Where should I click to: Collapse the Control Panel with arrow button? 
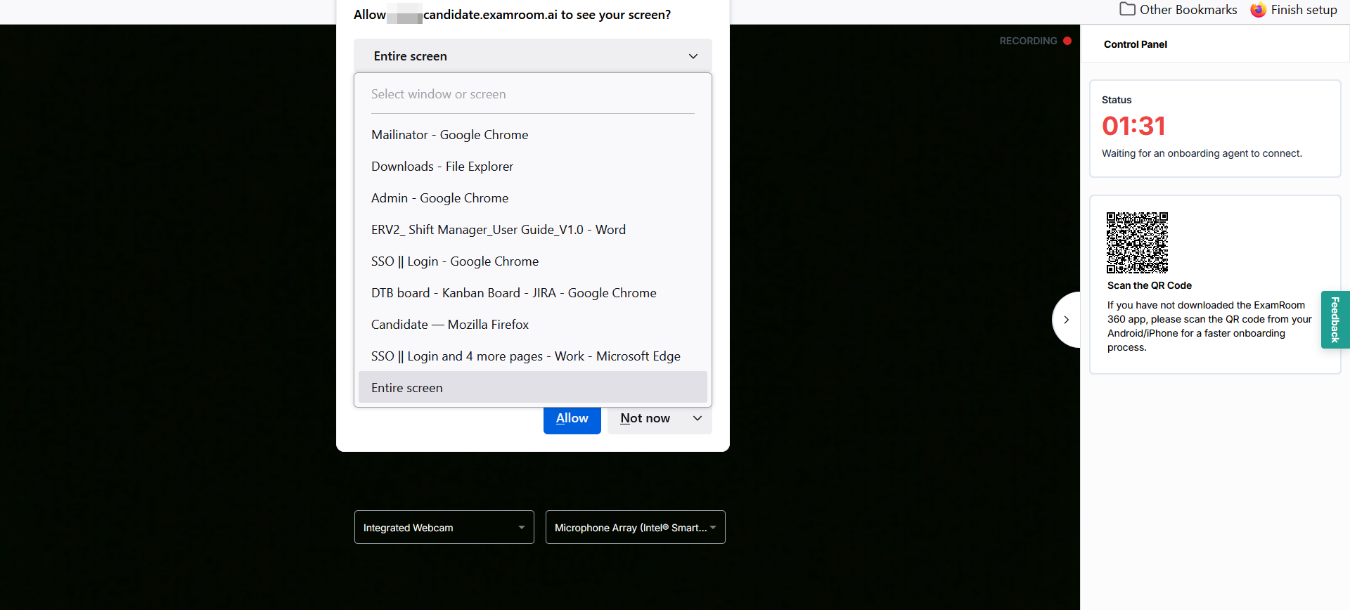[x=1066, y=320]
